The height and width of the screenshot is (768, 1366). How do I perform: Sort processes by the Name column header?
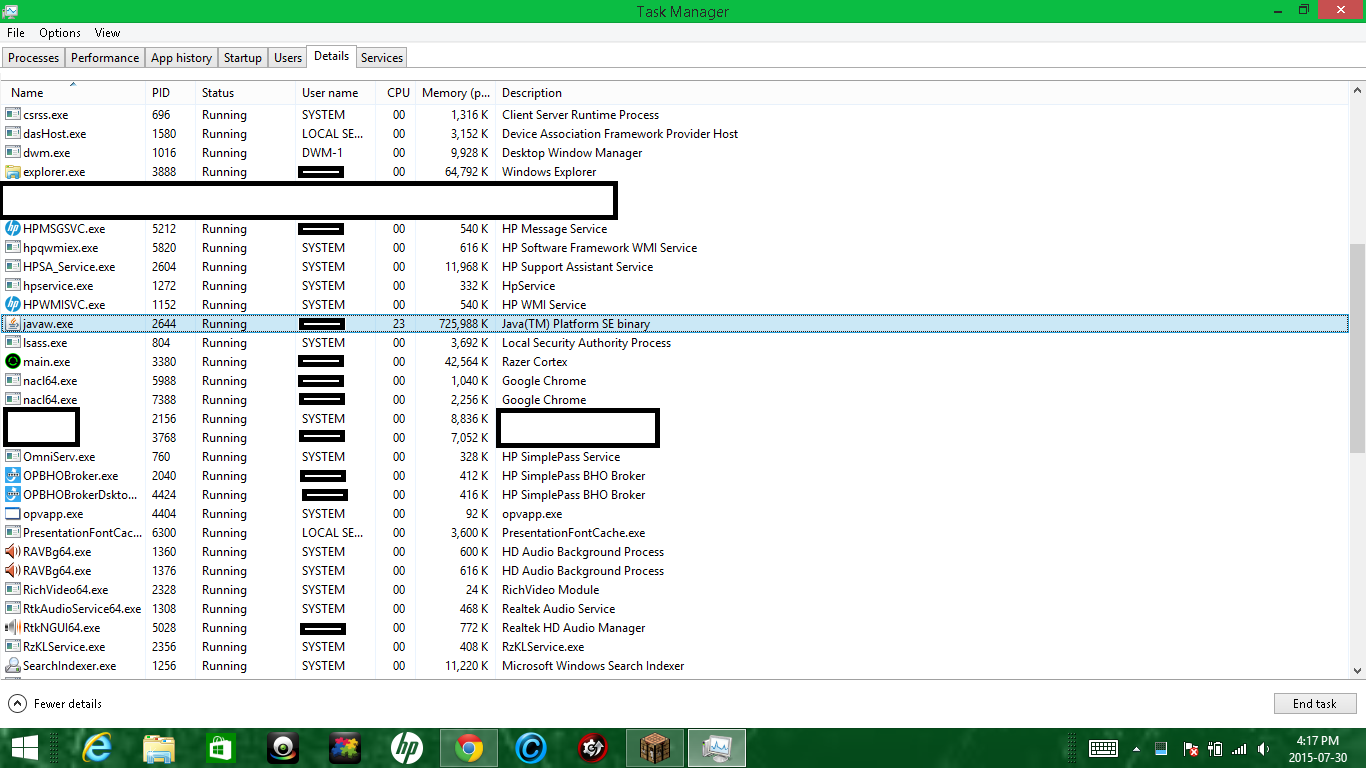click(x=28, y=93)
